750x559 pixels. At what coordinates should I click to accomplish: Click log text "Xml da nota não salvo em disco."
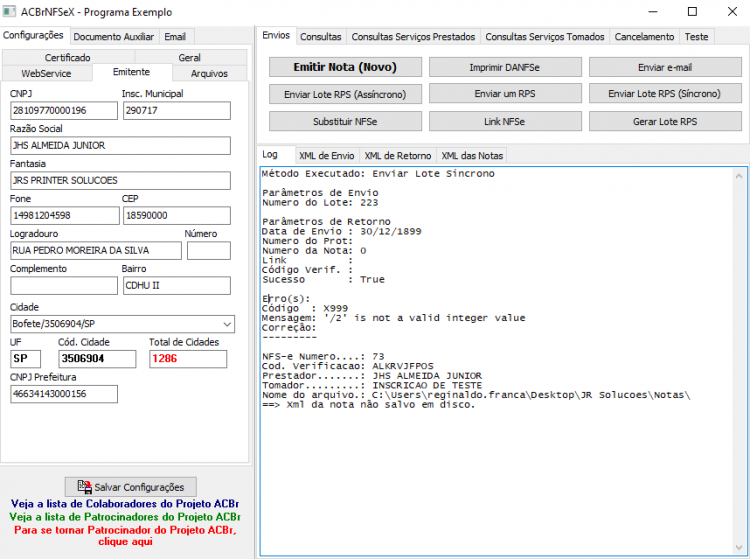pos(381,405)
